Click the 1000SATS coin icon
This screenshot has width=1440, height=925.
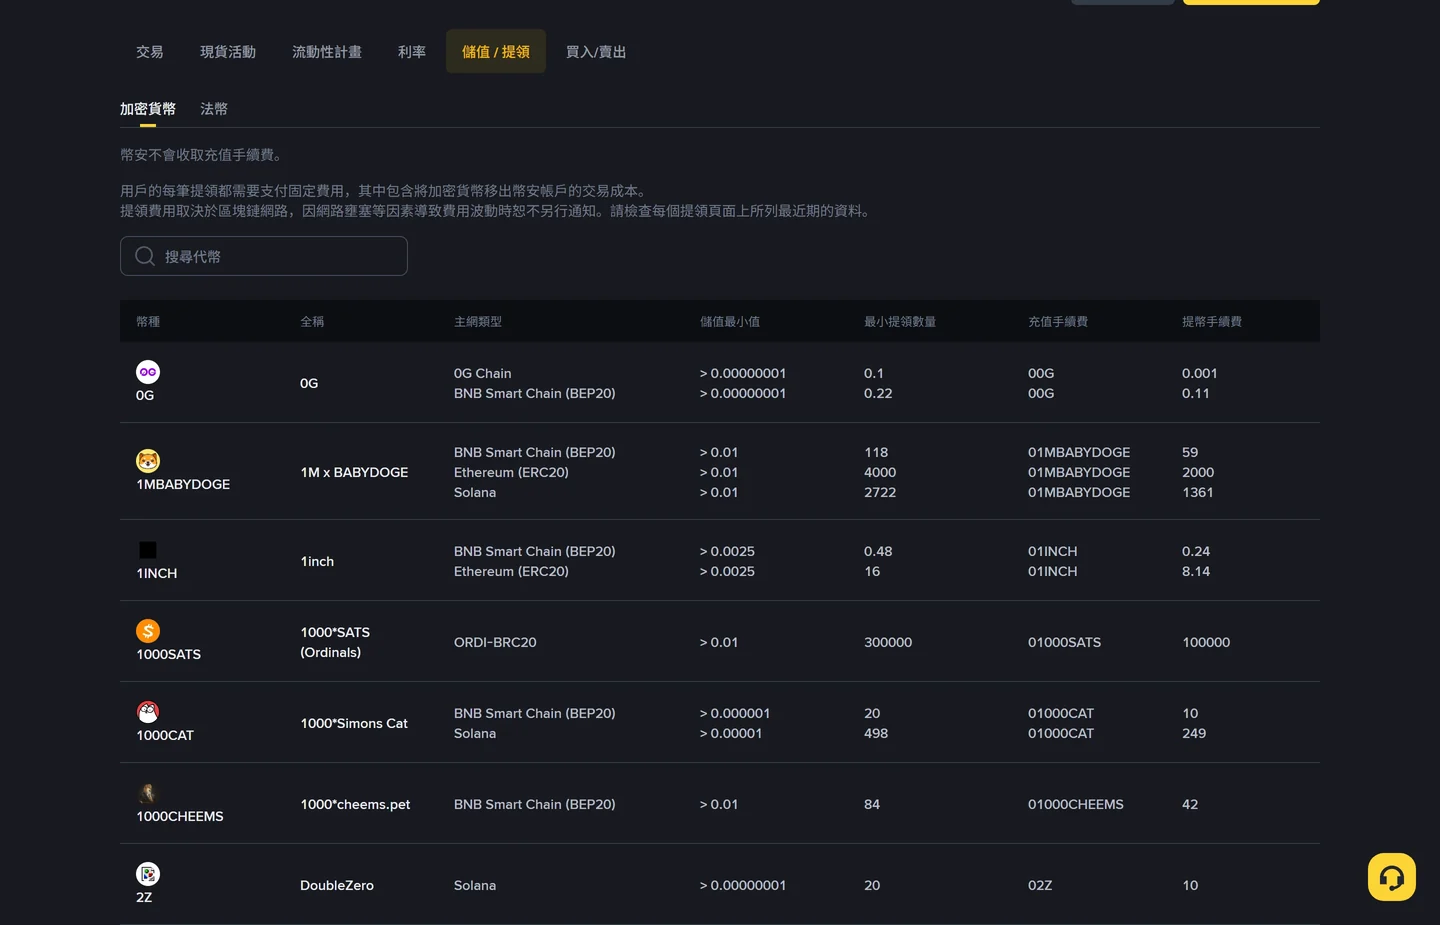148,631
